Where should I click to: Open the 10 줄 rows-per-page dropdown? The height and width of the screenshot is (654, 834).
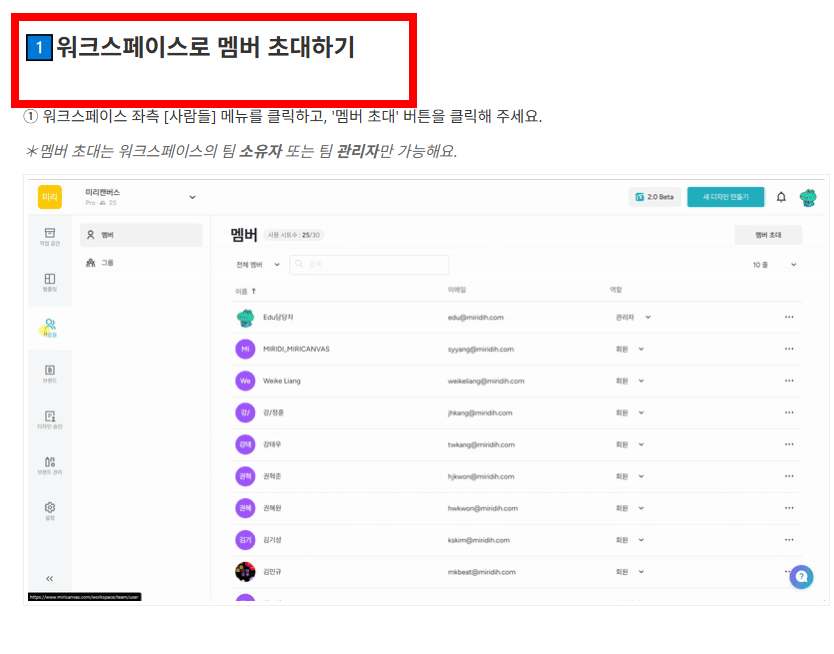click(x=776, y=264)
